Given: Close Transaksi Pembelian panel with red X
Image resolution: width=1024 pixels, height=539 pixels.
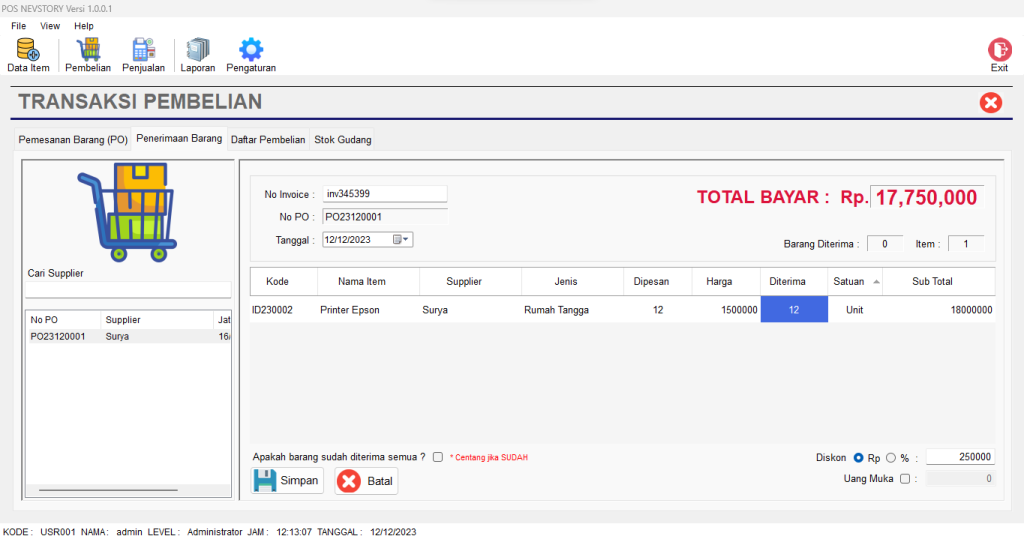Looking at the screenshot, I should coord(990,102).
